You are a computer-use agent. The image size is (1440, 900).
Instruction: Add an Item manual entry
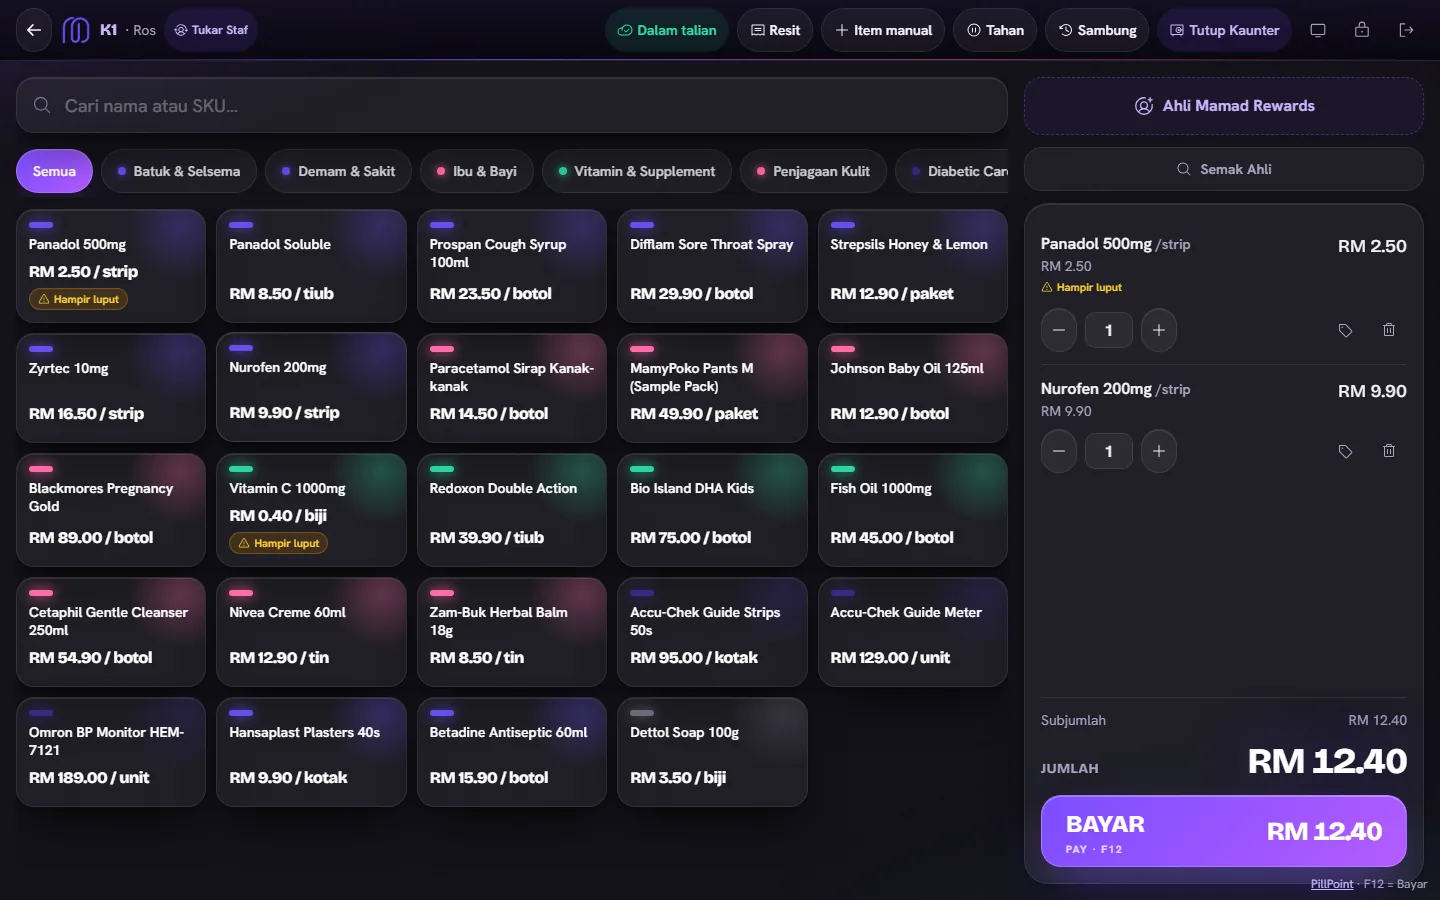point(883,30)
